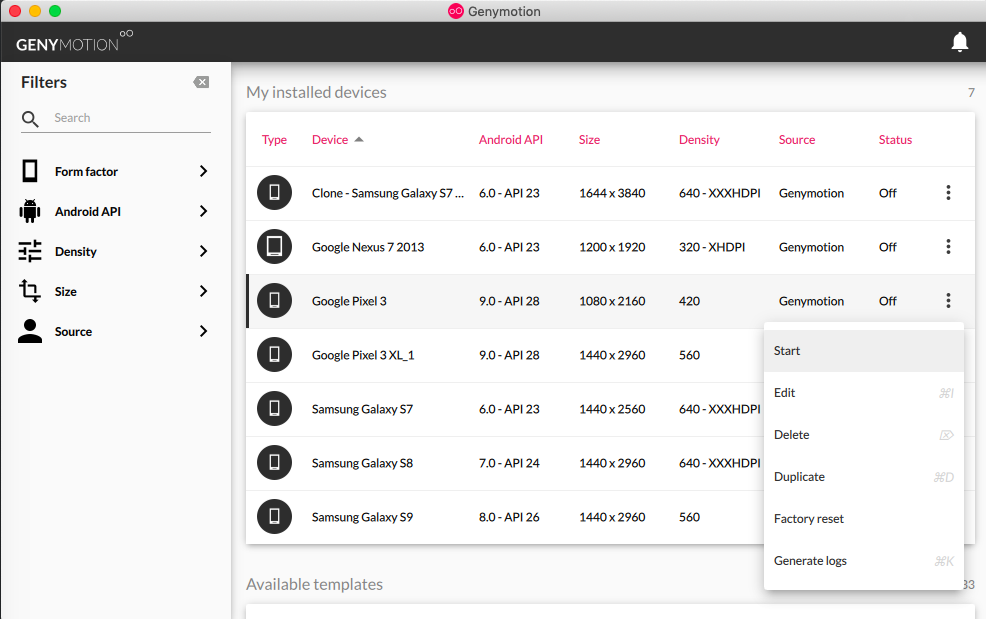The width and height of the screenshot is (986, 619).
Task: Choose Edit from the context menu
Action: click(x=863, y=393)
